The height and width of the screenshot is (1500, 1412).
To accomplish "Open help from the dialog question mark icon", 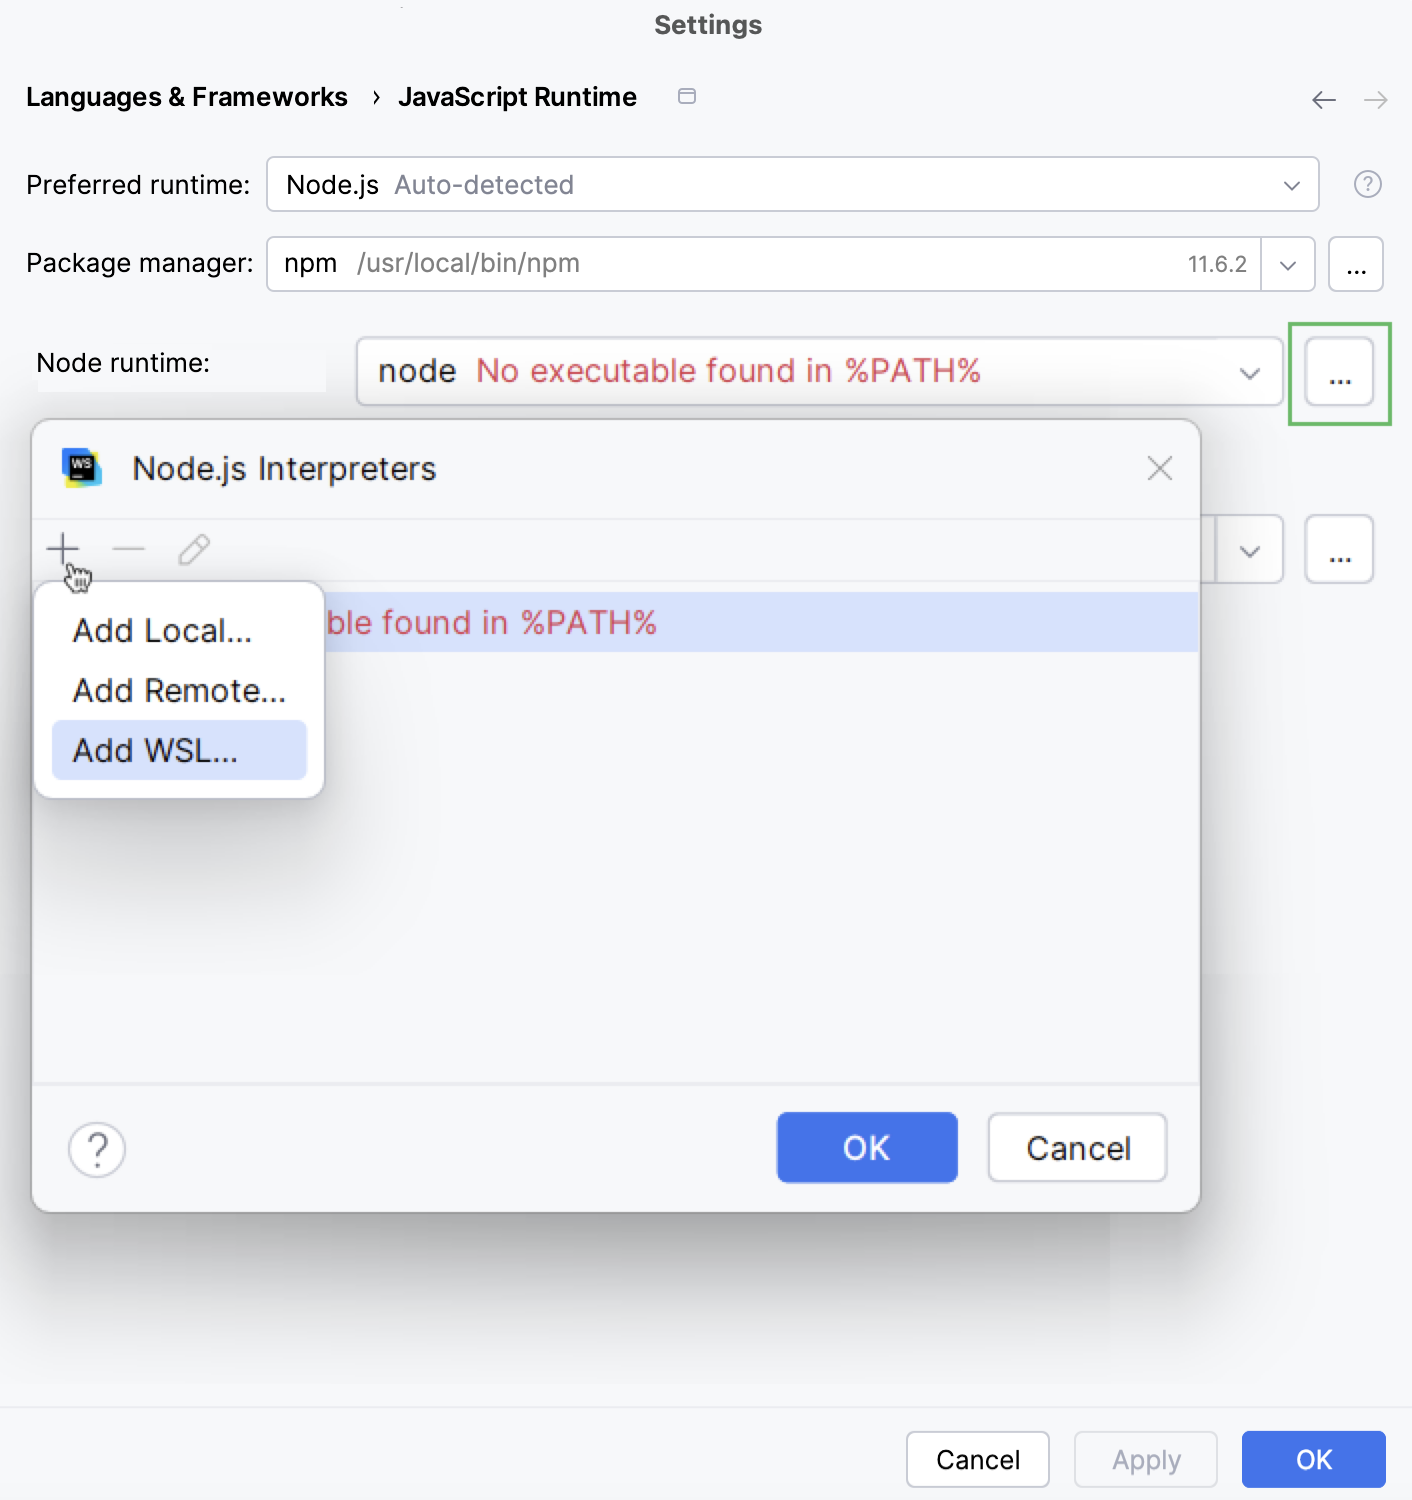I will pyautogui.click(x=96, y=1148).
